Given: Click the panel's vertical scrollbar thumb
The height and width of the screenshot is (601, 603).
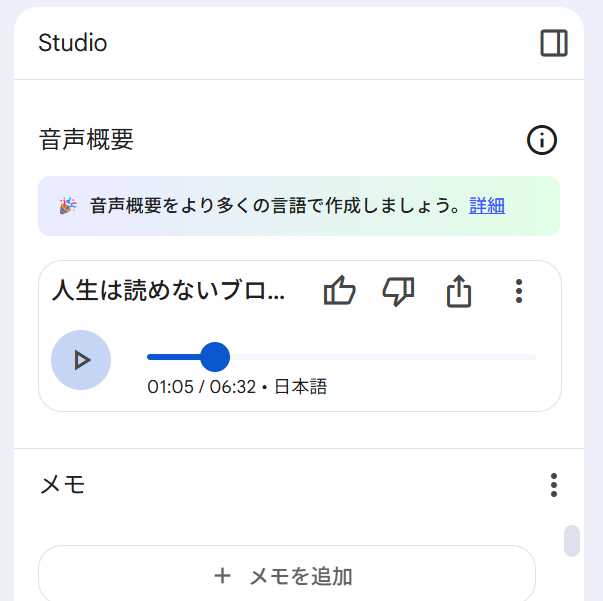Looking at the screenshot, I should 572,541.
